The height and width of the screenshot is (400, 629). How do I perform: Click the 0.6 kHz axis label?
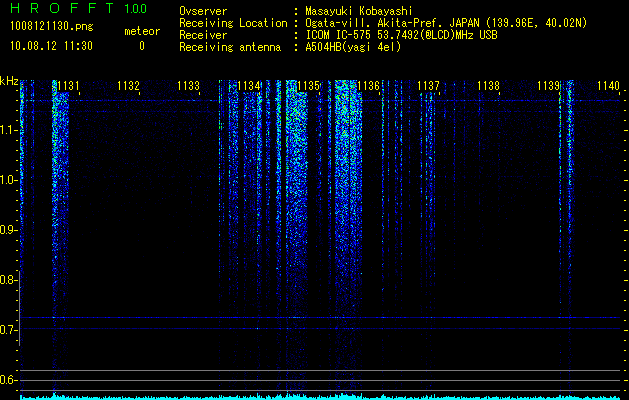[7, 380]
